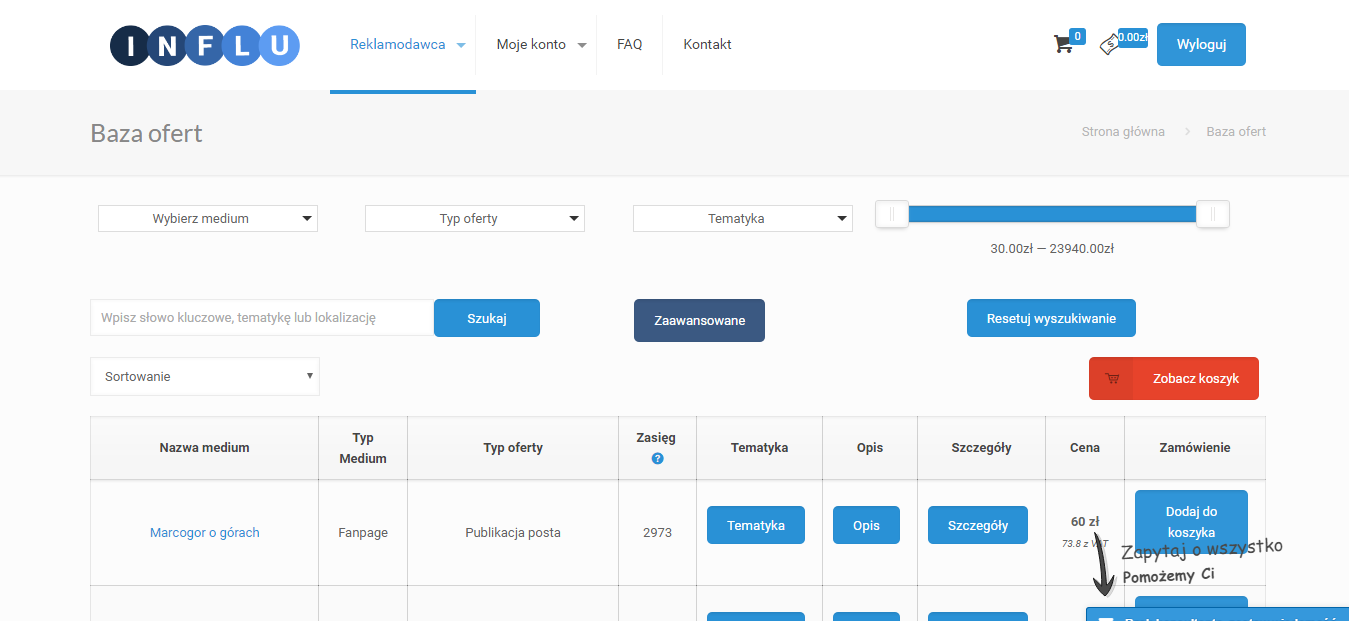Click the left price range slider handle
The height and width of the screenshot is (621, 1349).
click(892, 214)
